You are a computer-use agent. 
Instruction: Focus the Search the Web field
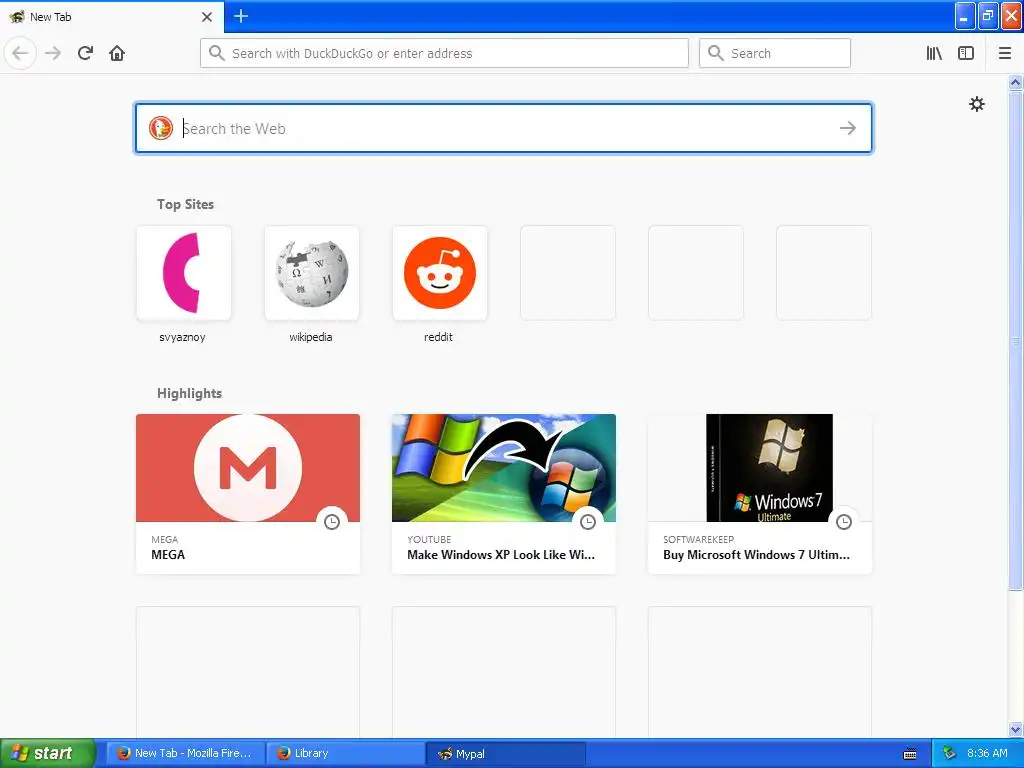click(504, 128)
